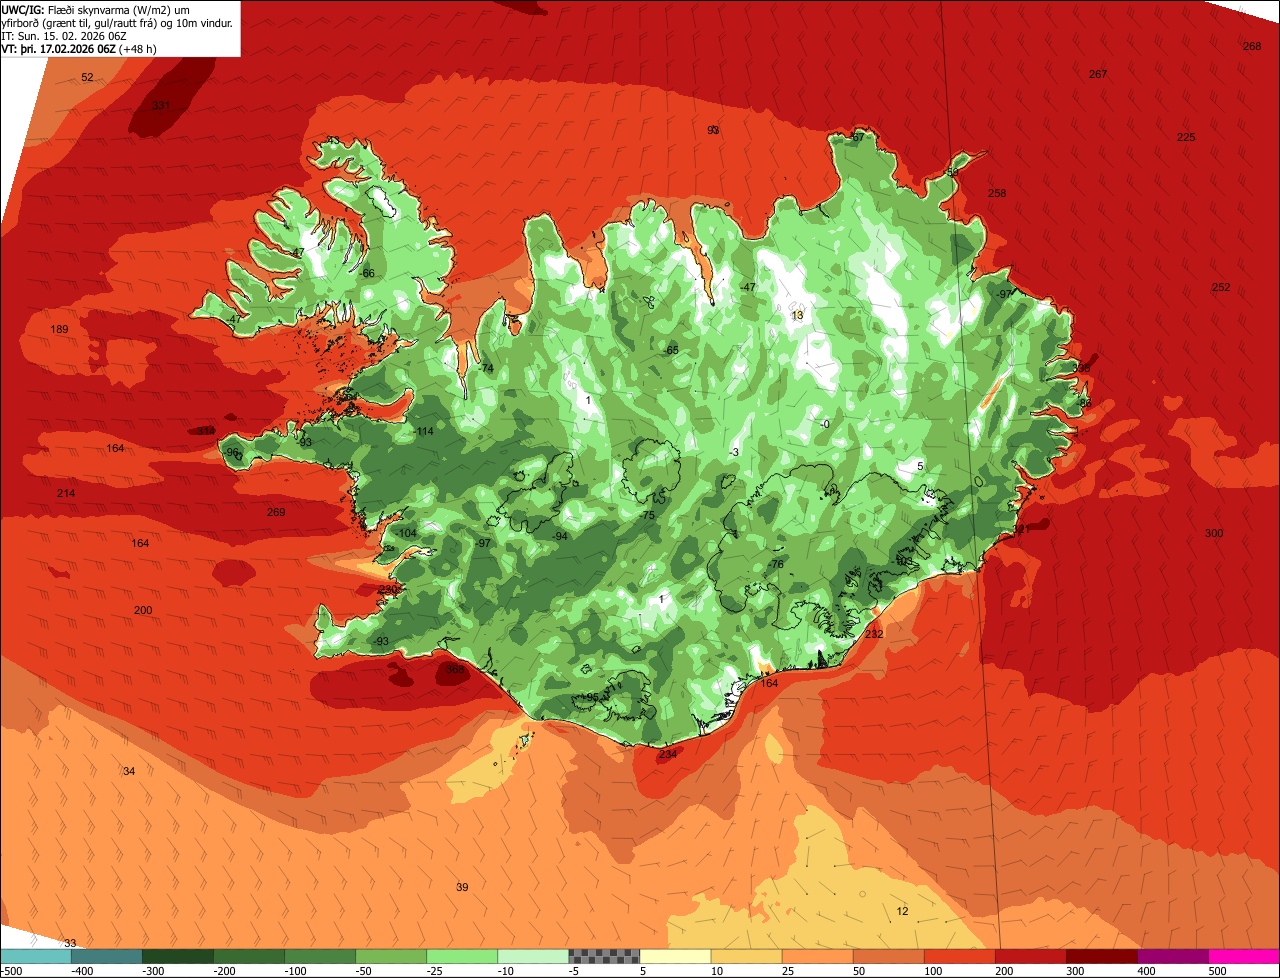
Task: Click the -114 flux value on the map
Action: [424, 431]
